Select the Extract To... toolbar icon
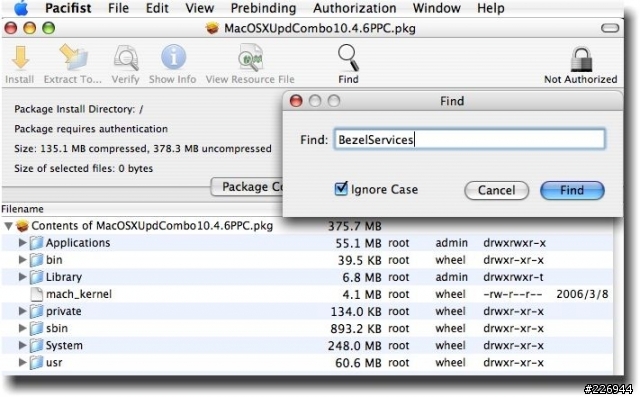640x397 pixels. 73,58
